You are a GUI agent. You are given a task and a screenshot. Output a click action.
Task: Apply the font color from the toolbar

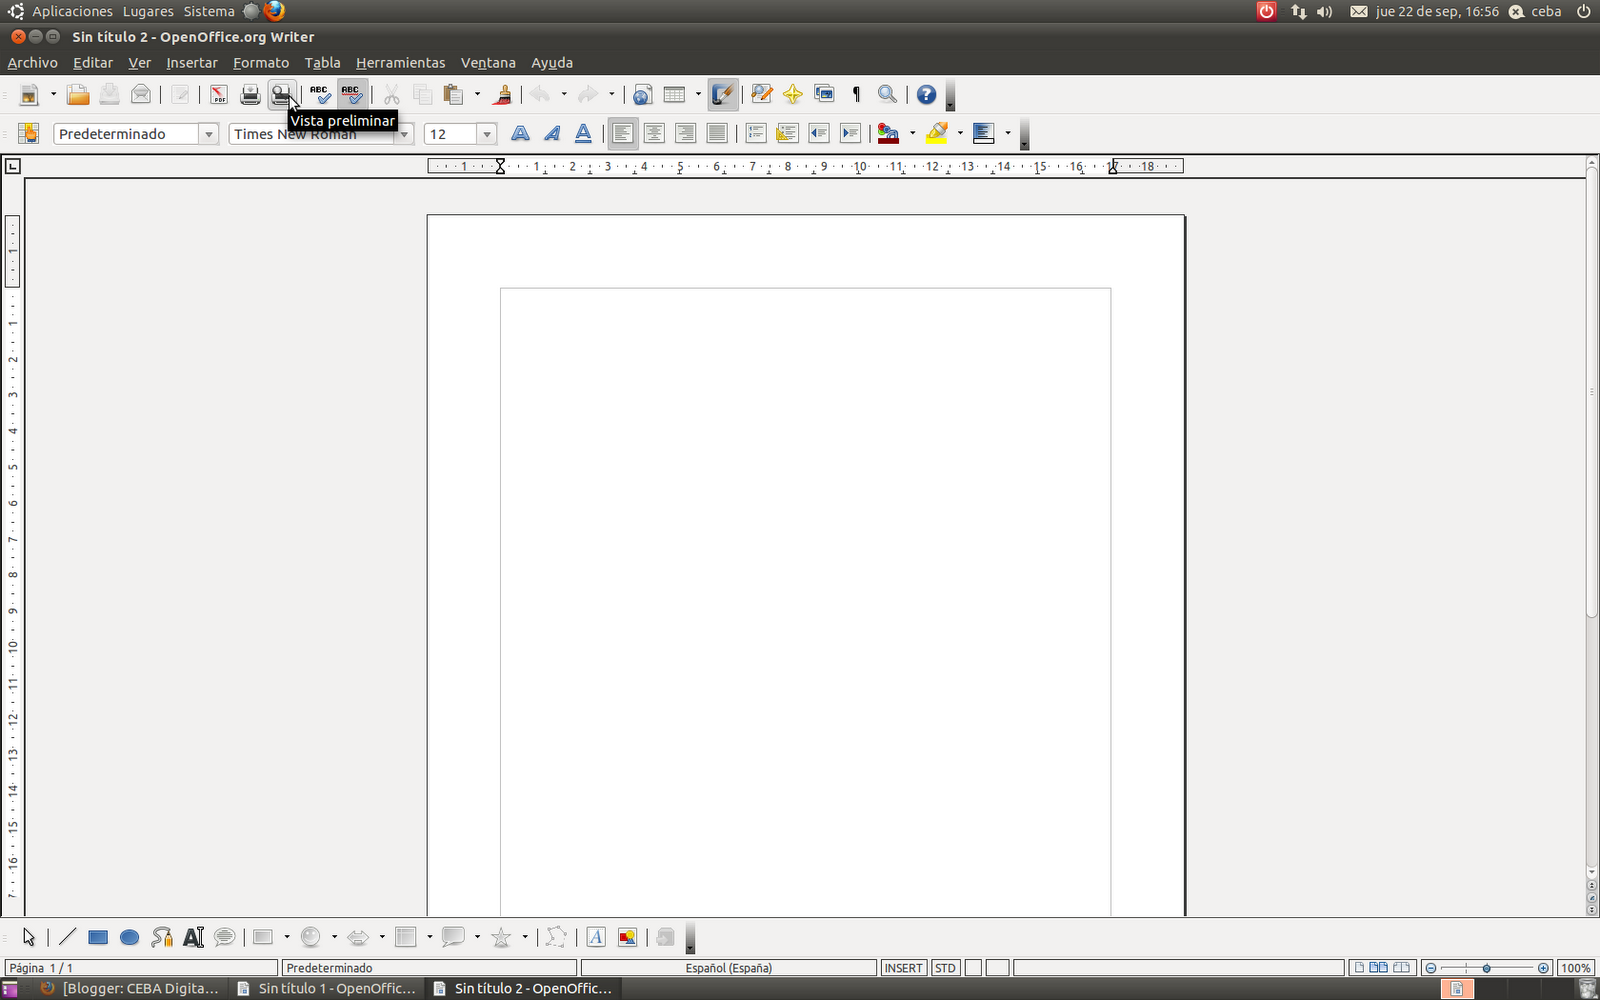pos(887,134)
